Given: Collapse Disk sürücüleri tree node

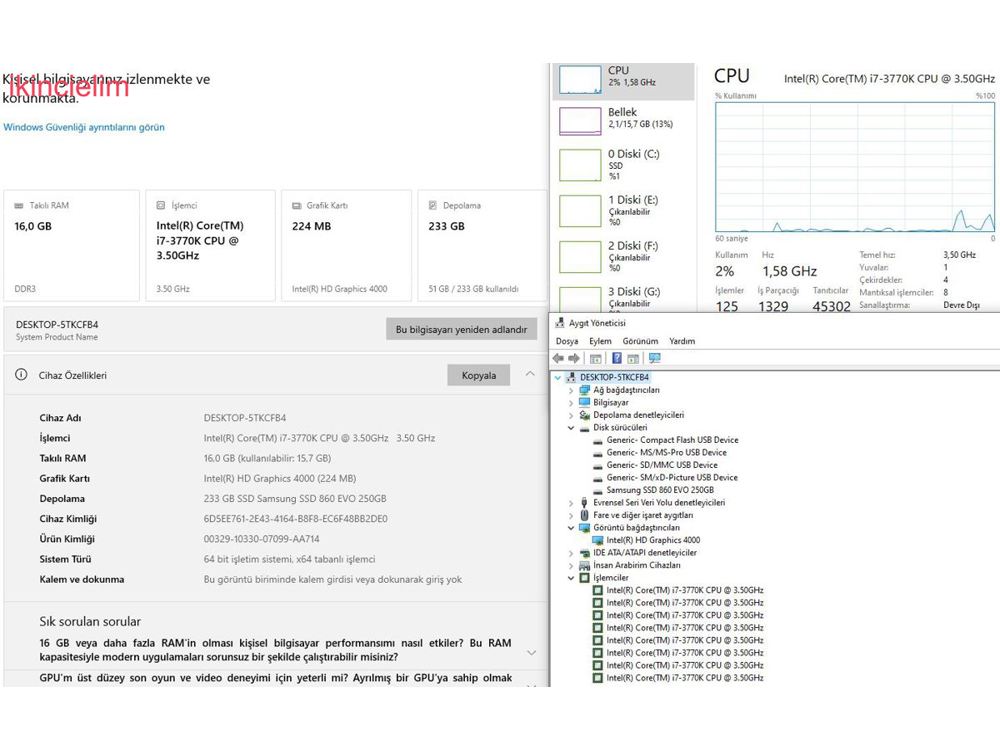Looking at the screenshot, I should pyautogui.click(x=571, y=428).
